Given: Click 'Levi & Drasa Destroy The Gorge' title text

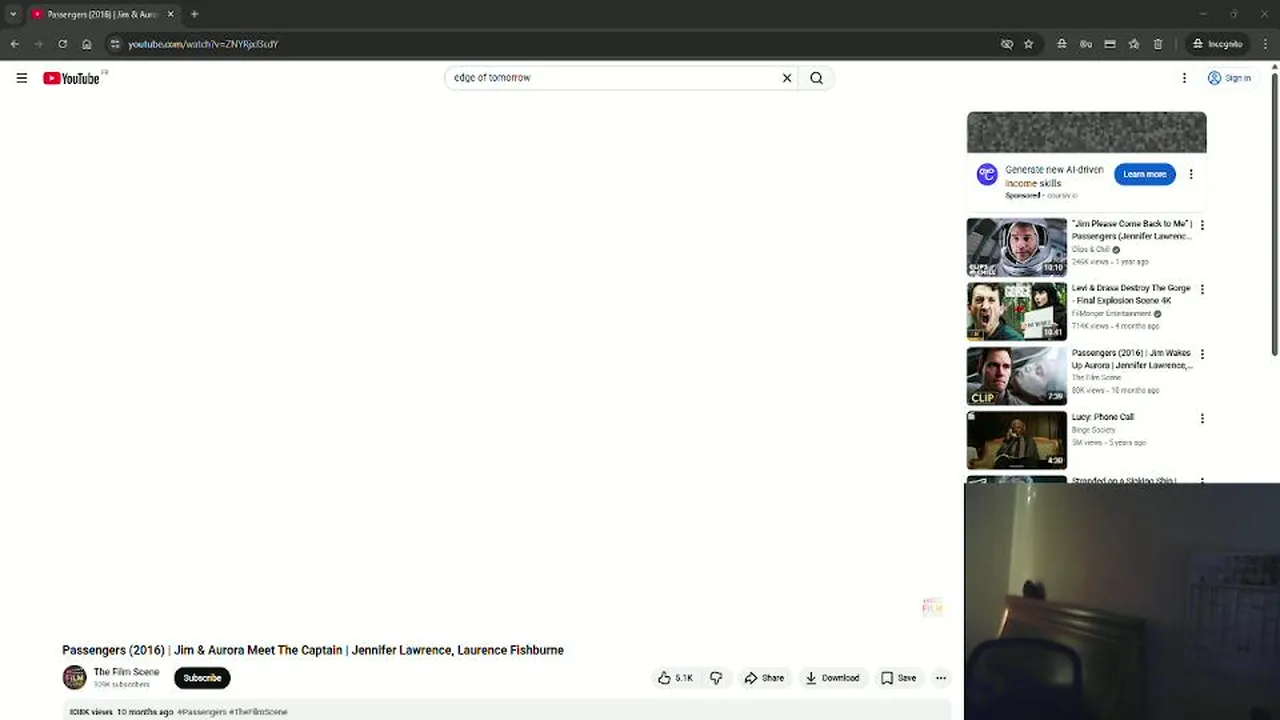Looking at the screenshot, I should click(x=1131, y=294).
